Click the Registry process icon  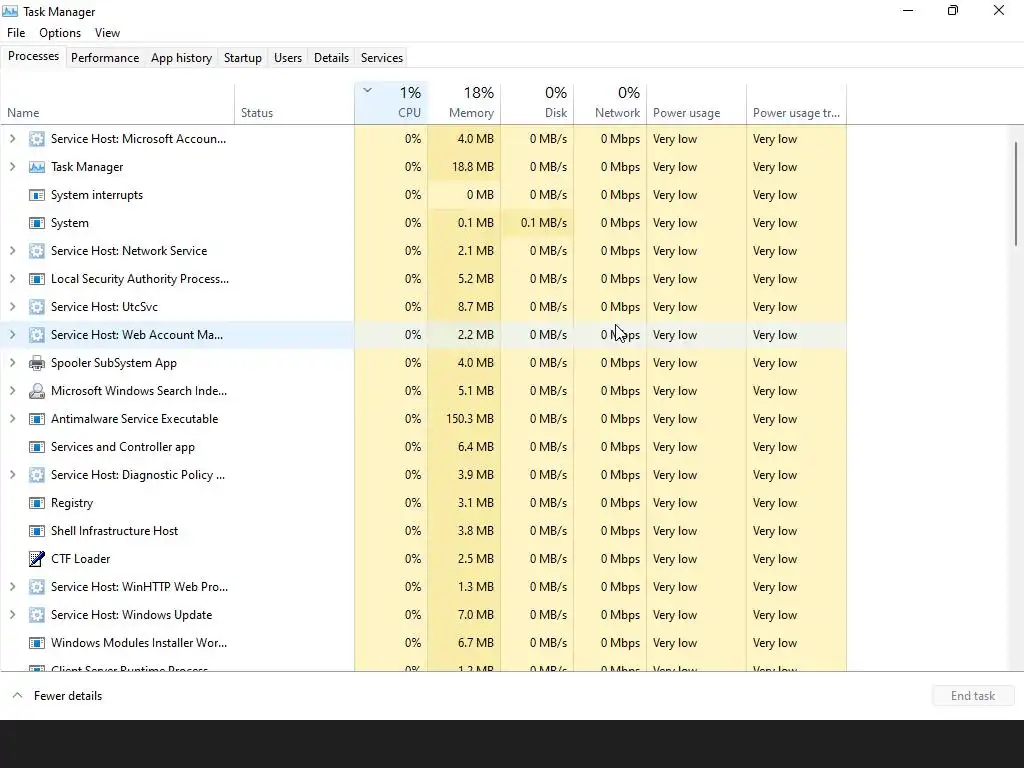tap(37, 503)
